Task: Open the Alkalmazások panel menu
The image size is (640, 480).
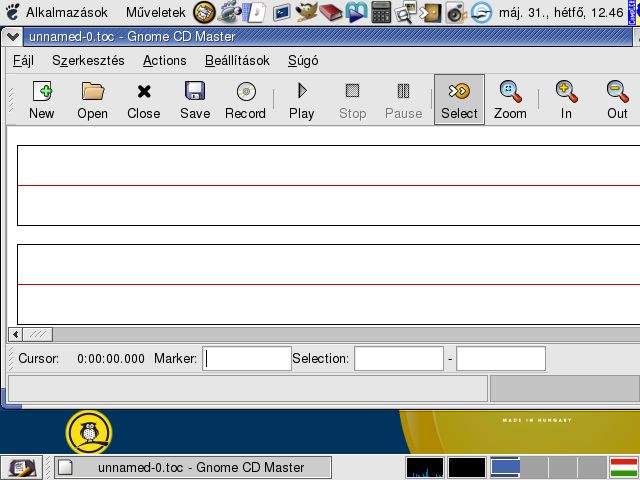Action: [x=57, y=12]
